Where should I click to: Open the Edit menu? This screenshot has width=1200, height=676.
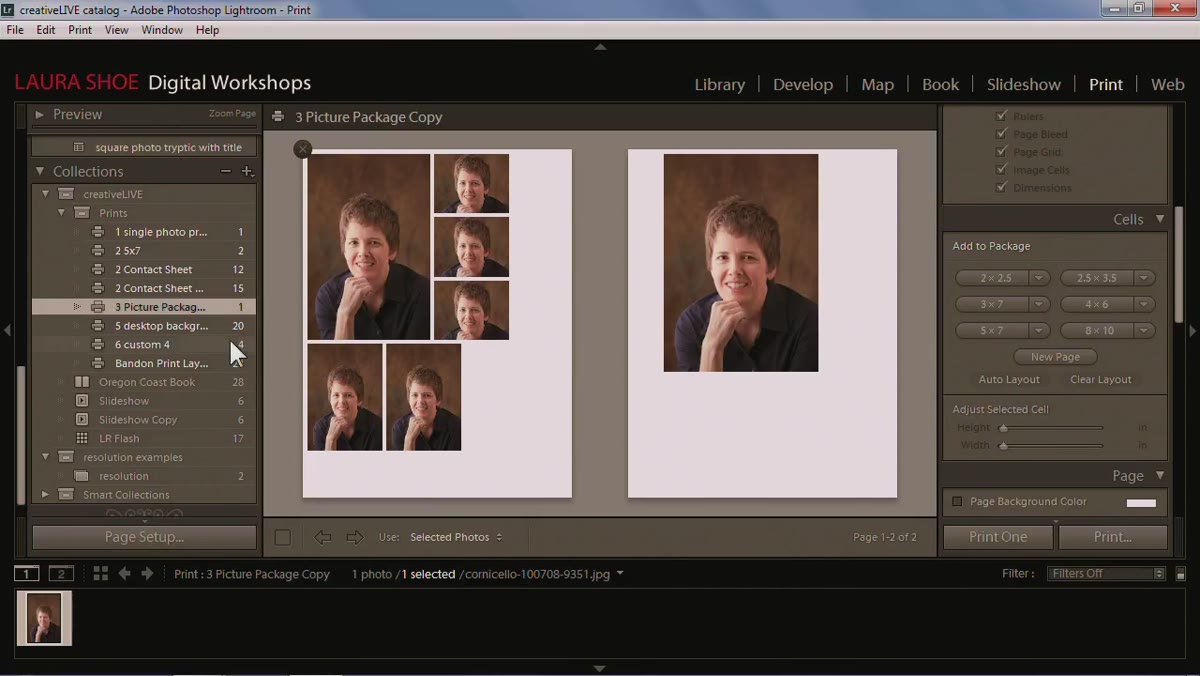(46, 30)
